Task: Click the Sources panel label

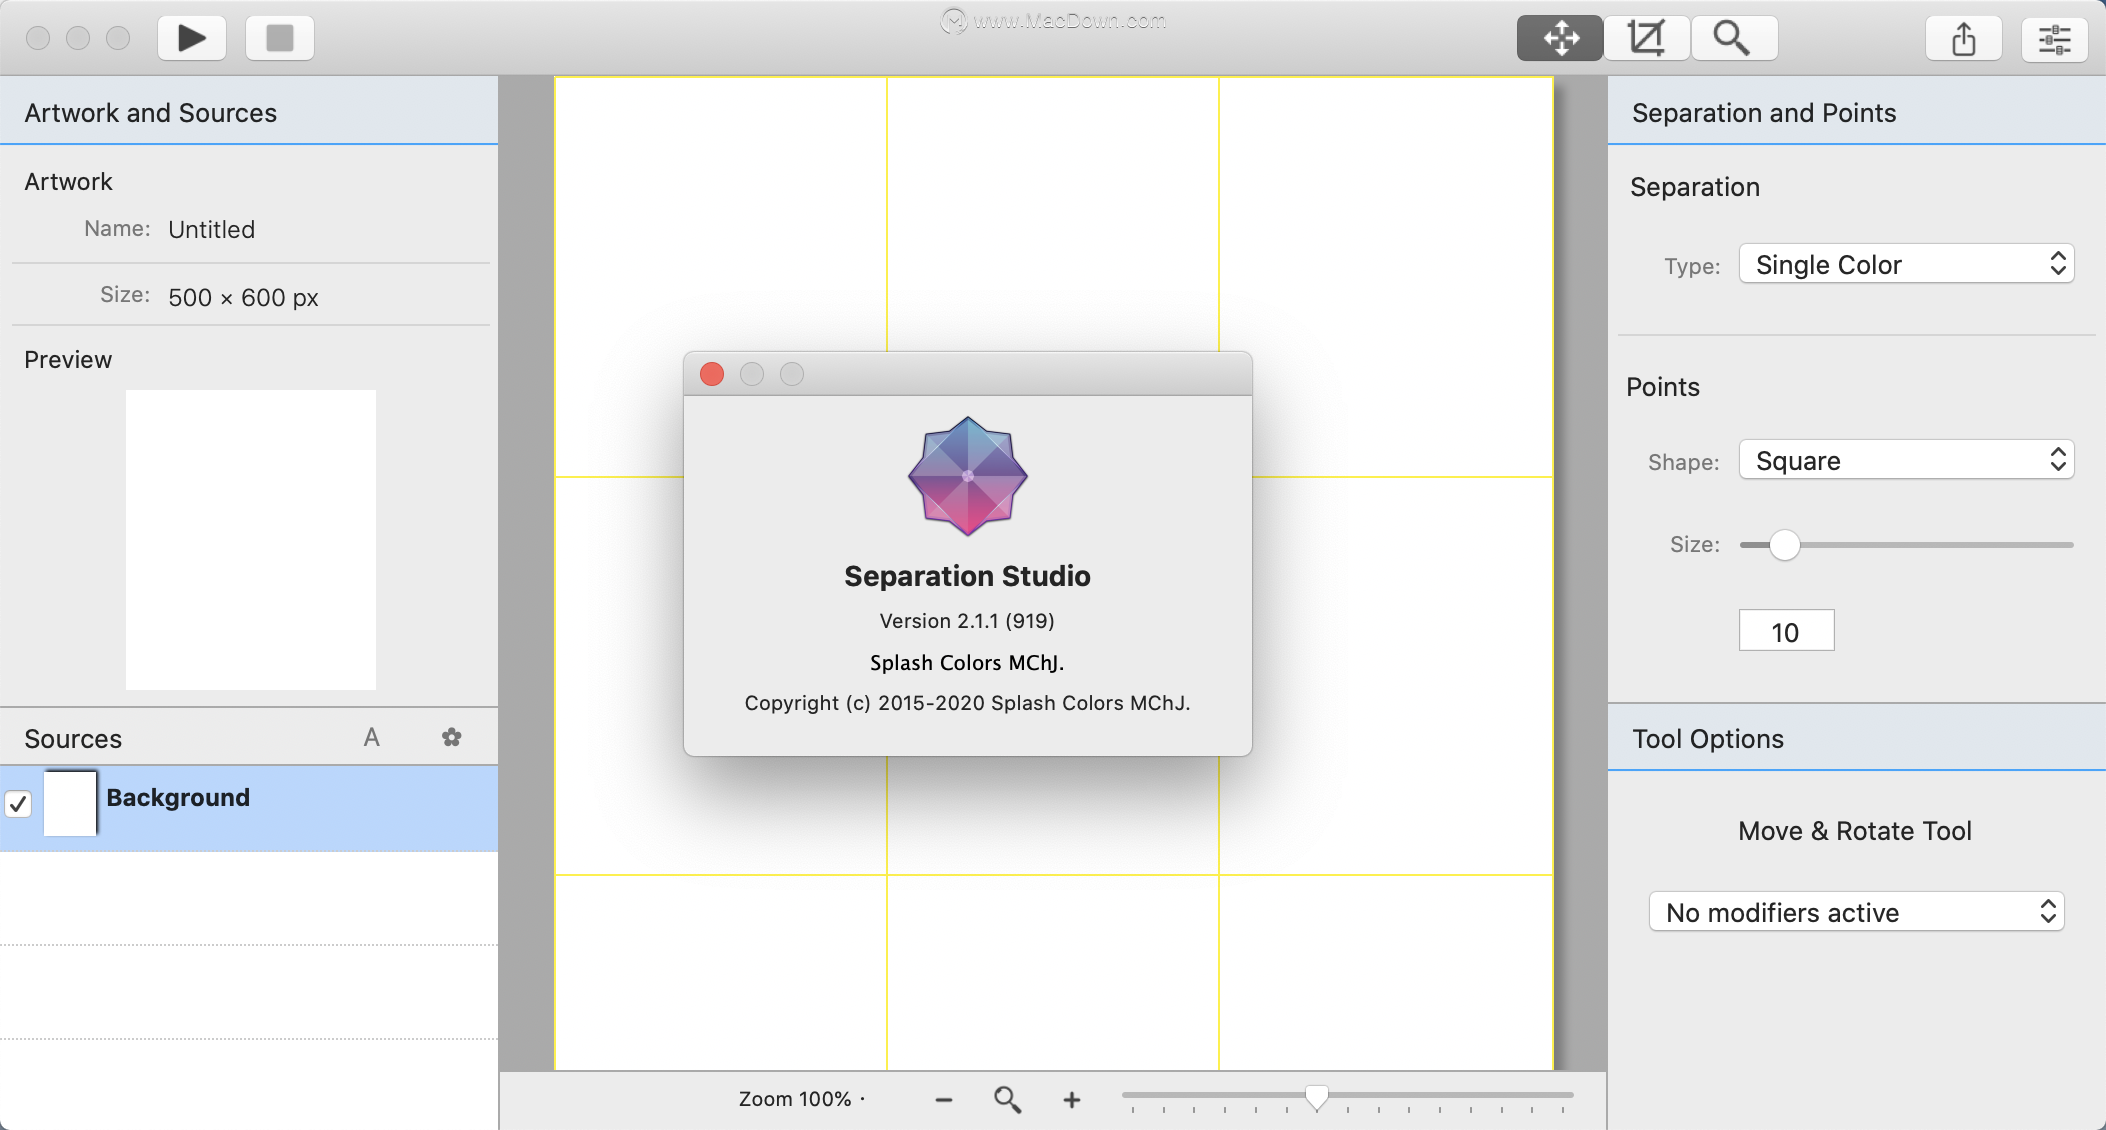Action: [x=72, y=738]
